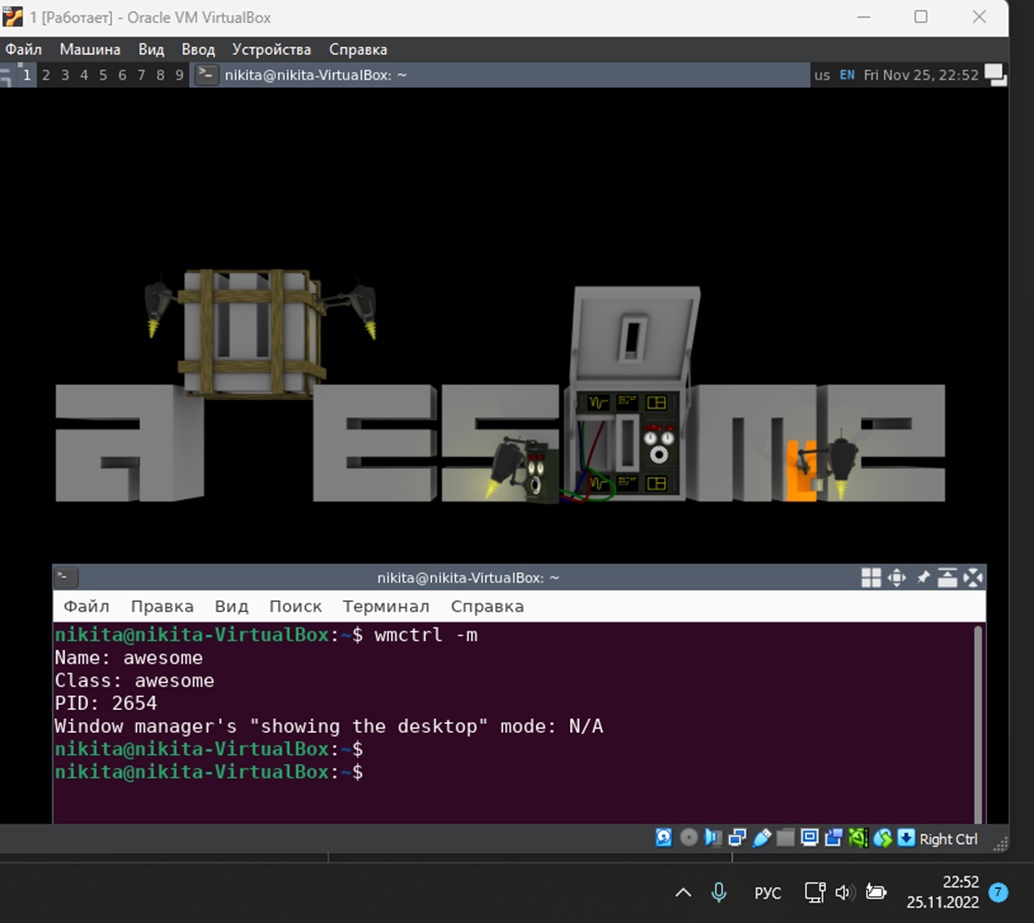
Task: Open the terminal's Справка menu
Action: 487,606
